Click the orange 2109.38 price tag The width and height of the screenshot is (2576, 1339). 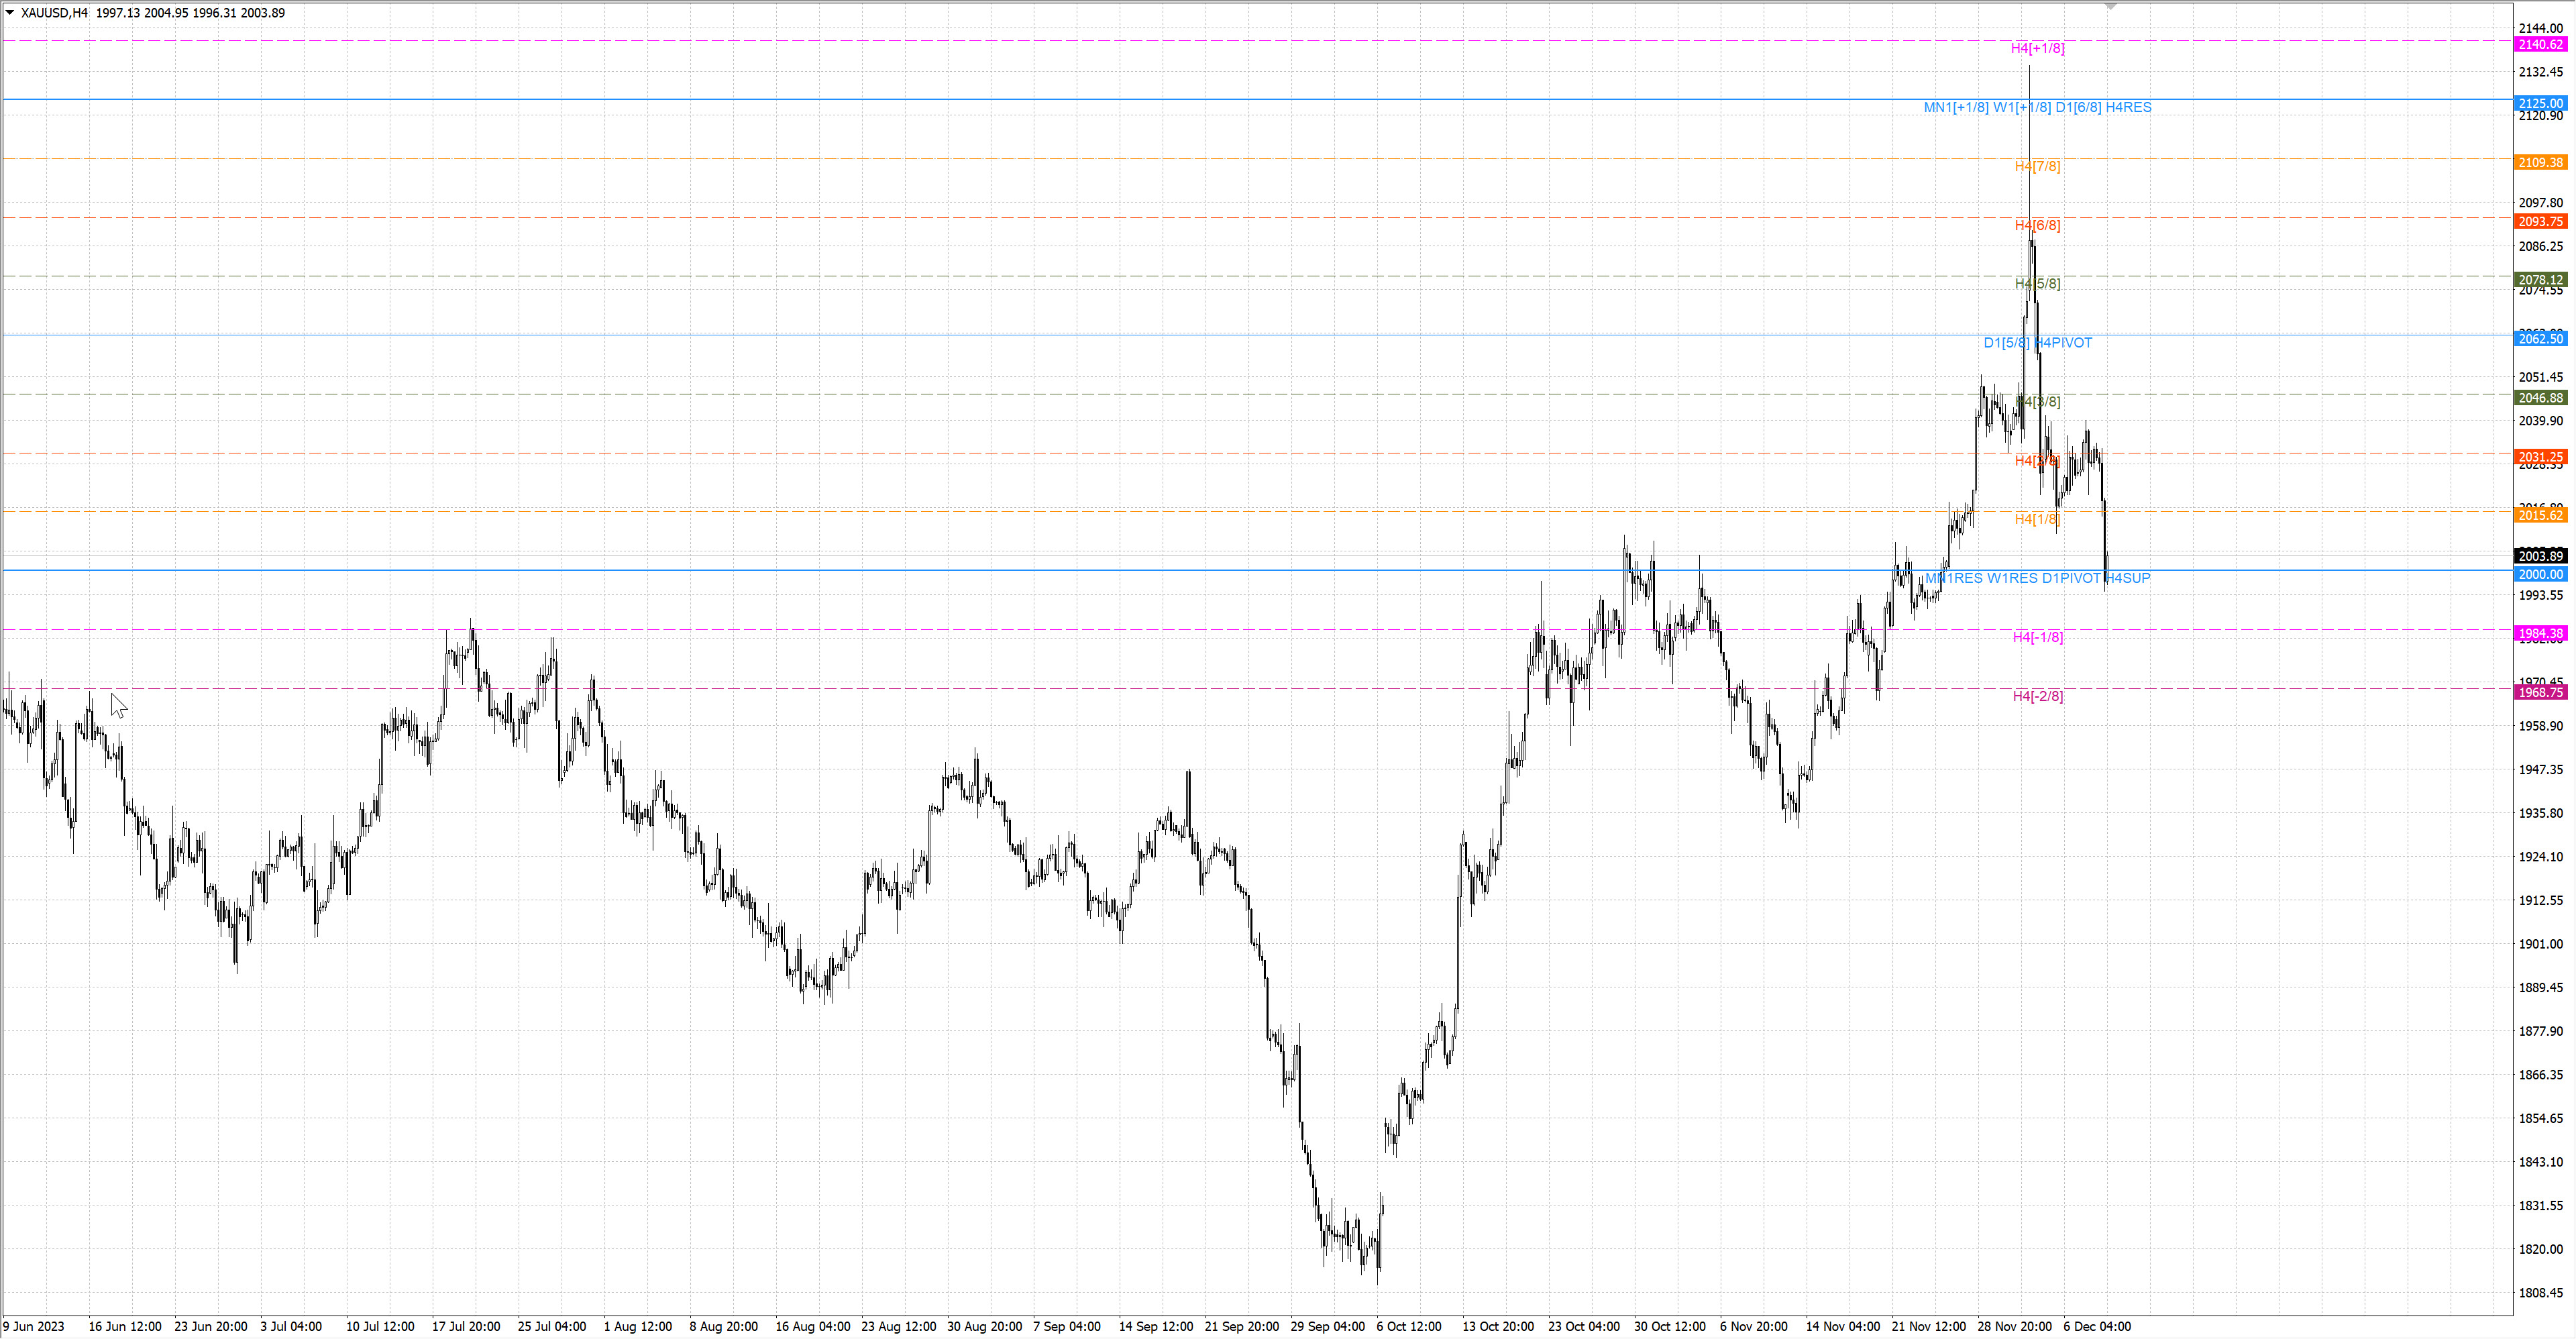pos(2540,162)
